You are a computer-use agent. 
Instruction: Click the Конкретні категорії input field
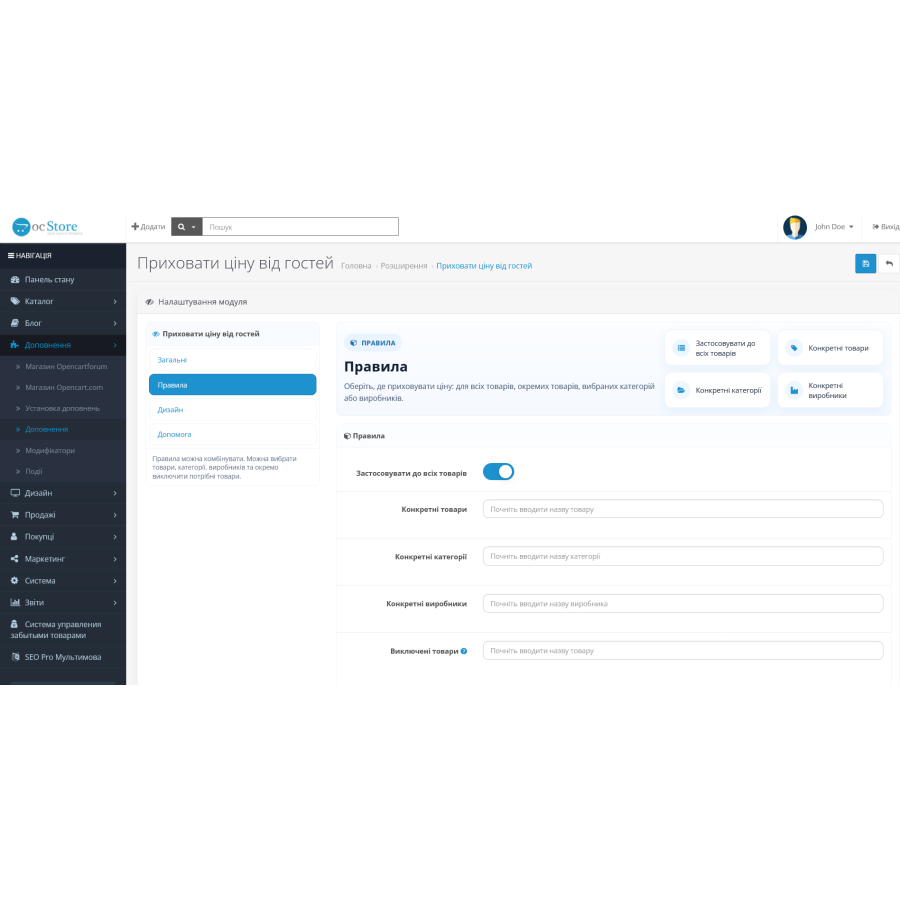[x=683, y=556]
